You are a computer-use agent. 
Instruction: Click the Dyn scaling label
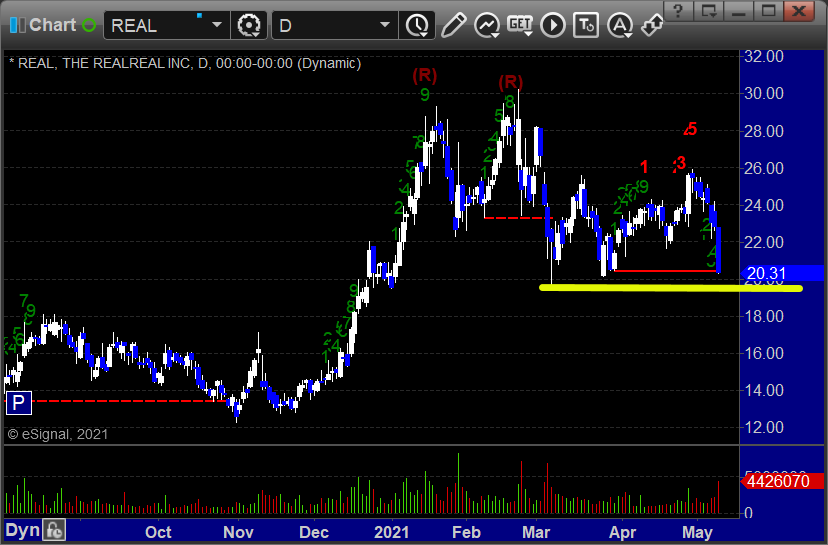22,530
